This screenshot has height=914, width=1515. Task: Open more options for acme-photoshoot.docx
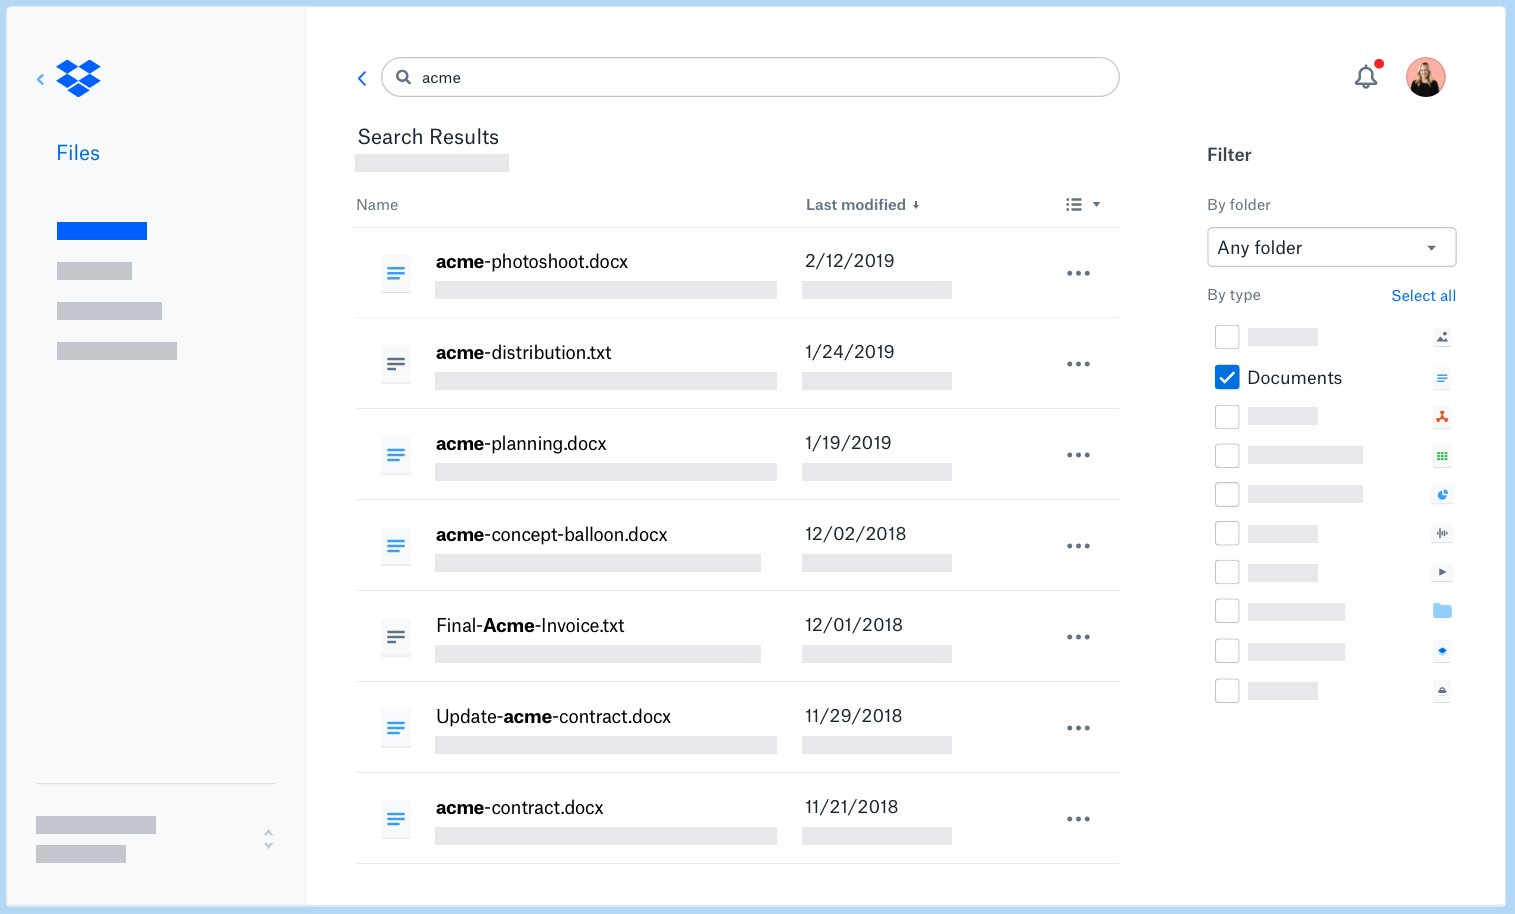point(1078,273)
